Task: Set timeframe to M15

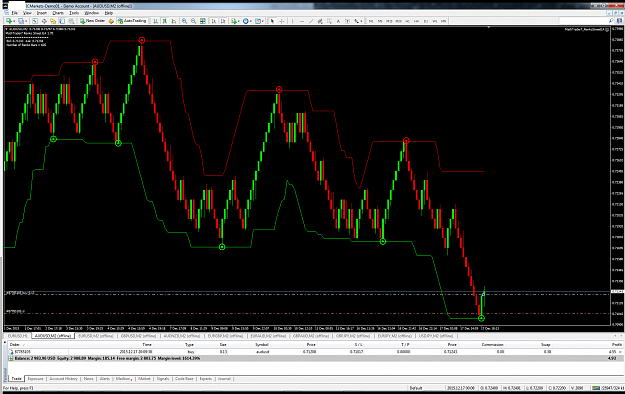Action: (x=389, y=21)
